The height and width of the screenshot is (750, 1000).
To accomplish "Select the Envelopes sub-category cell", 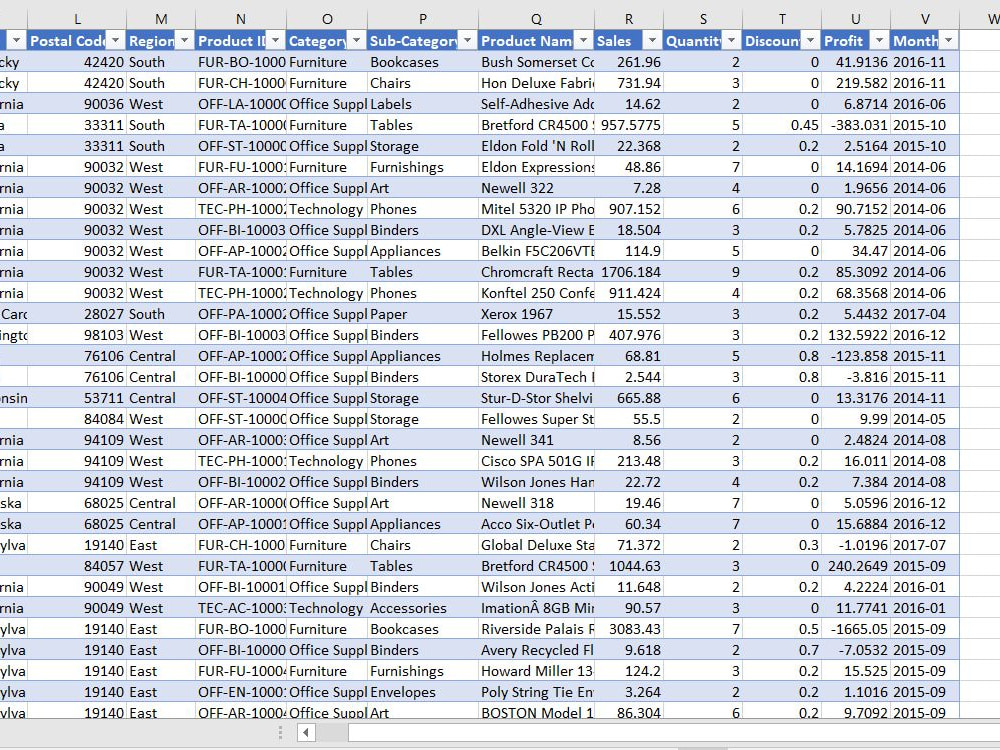I will [423, 693].
